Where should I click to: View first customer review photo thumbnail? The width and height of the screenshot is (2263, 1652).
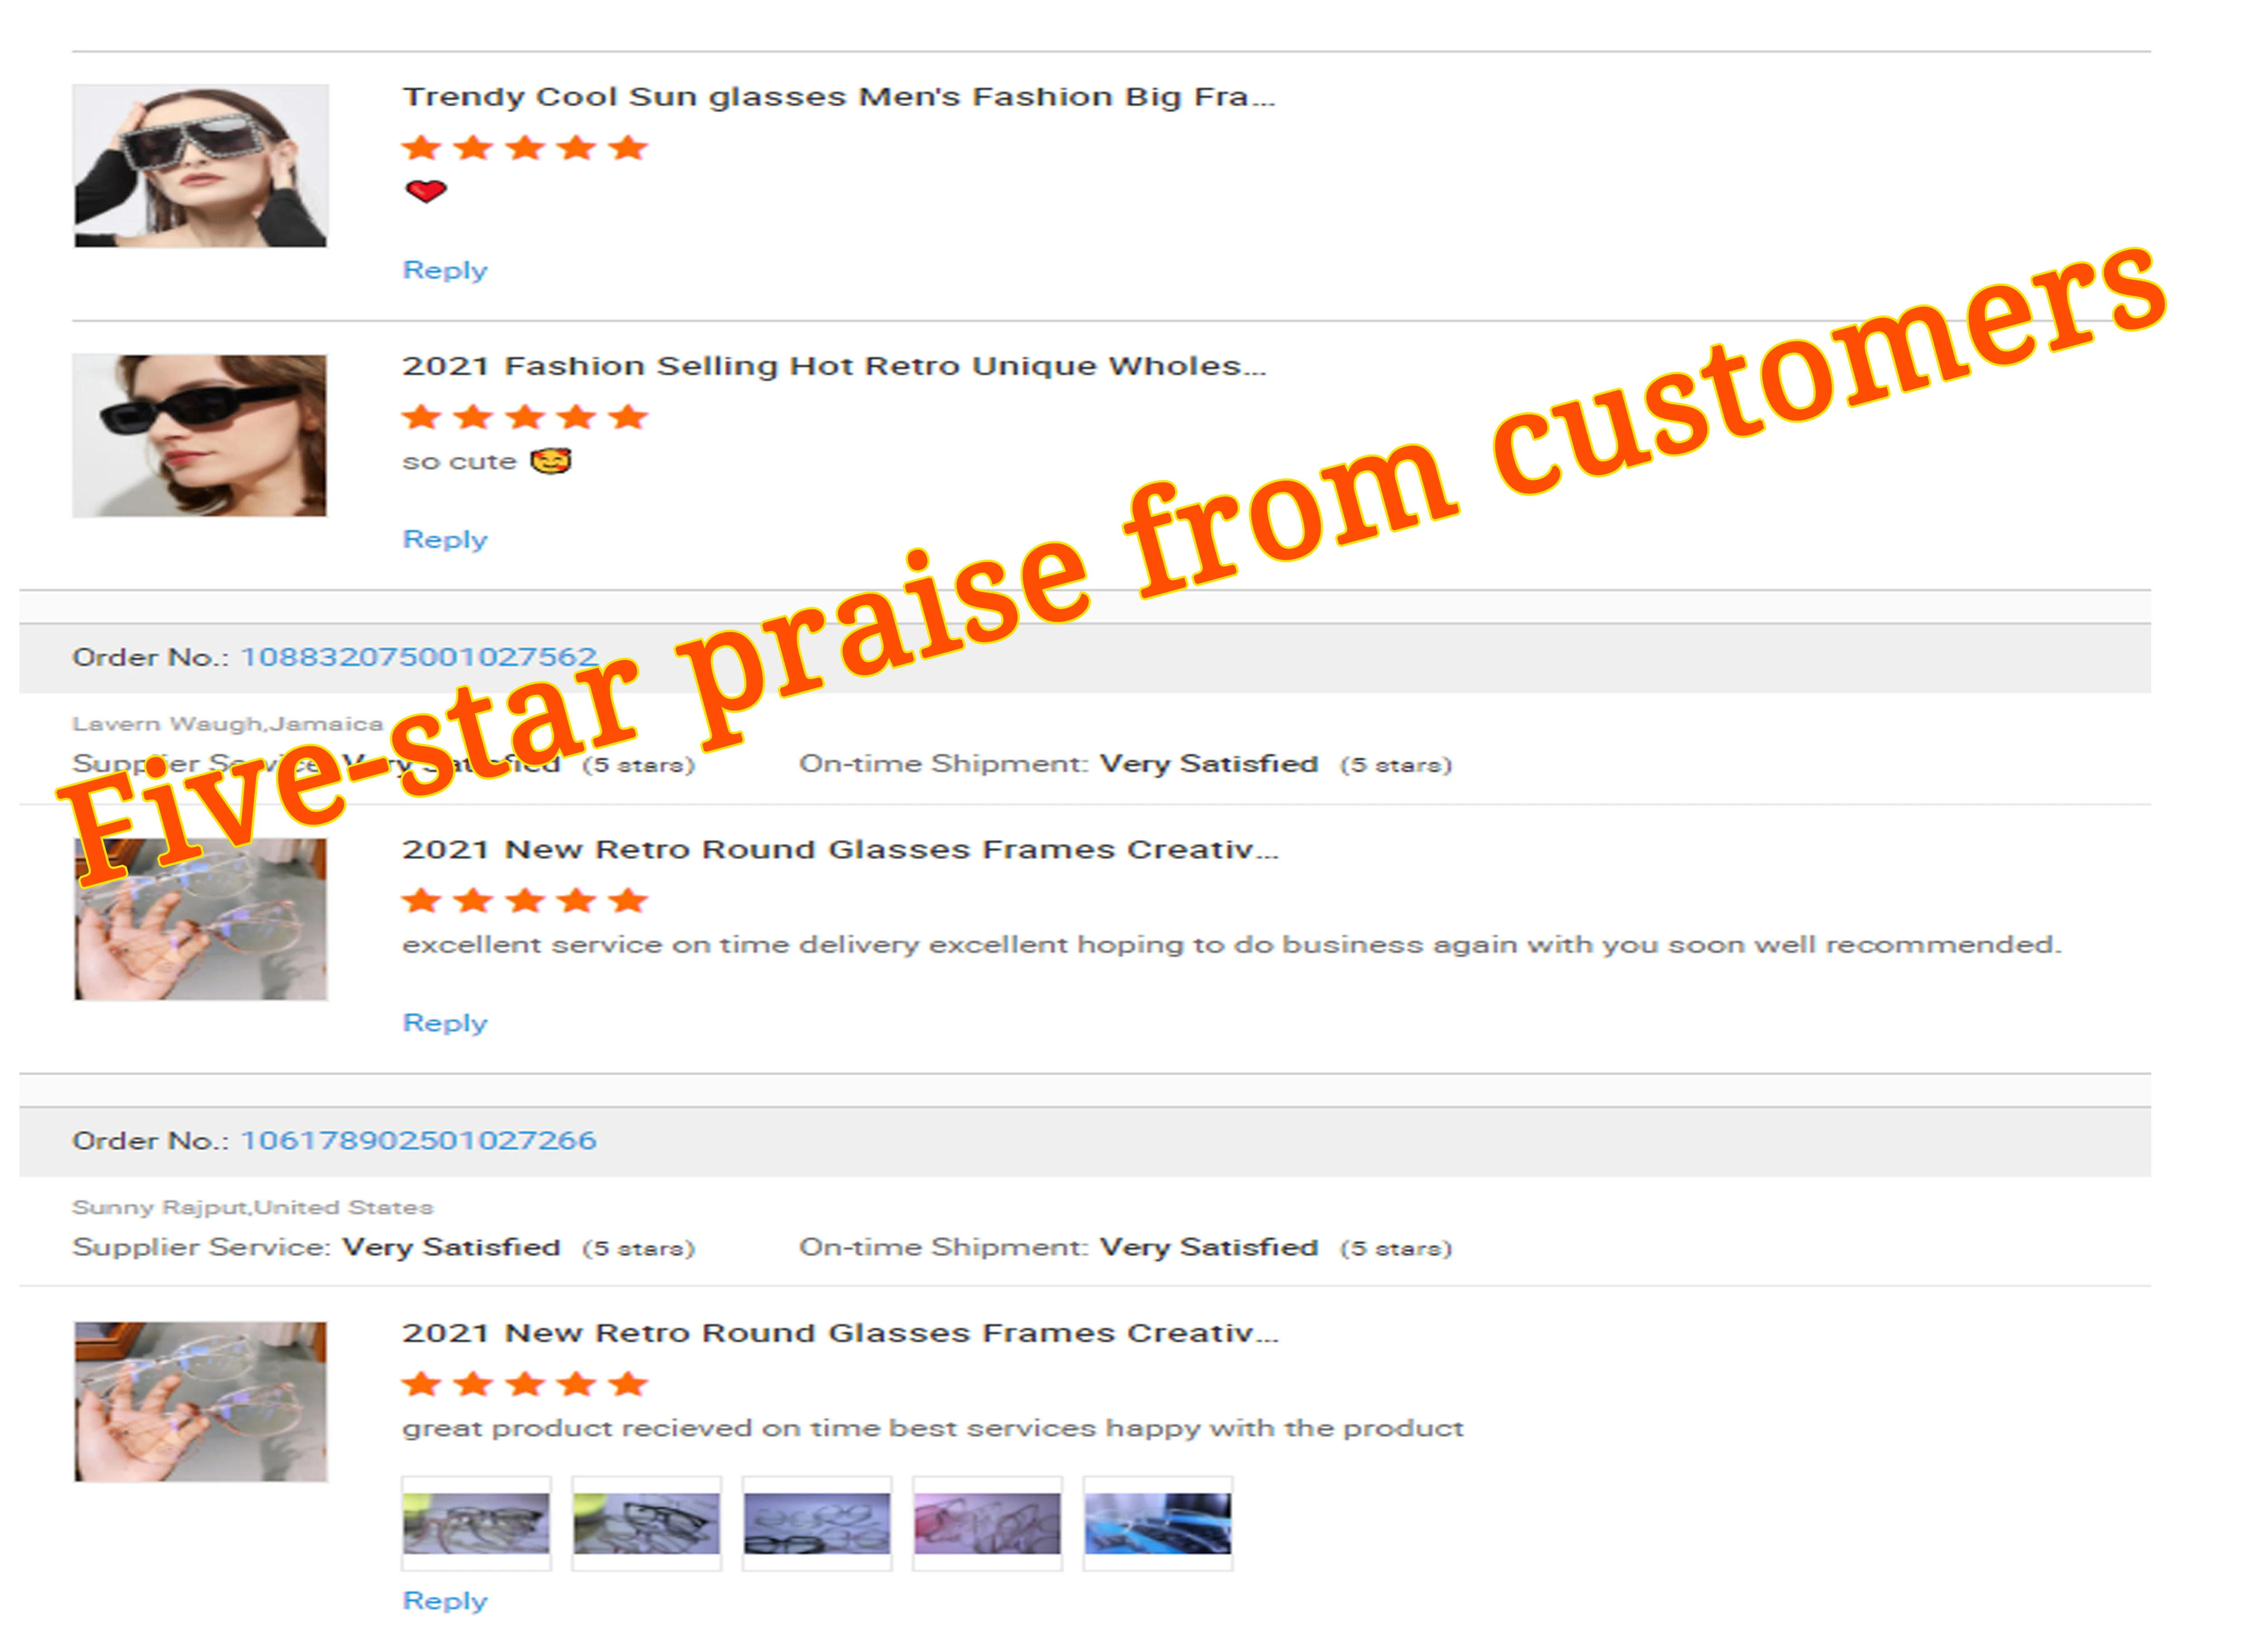[476, 1524]
